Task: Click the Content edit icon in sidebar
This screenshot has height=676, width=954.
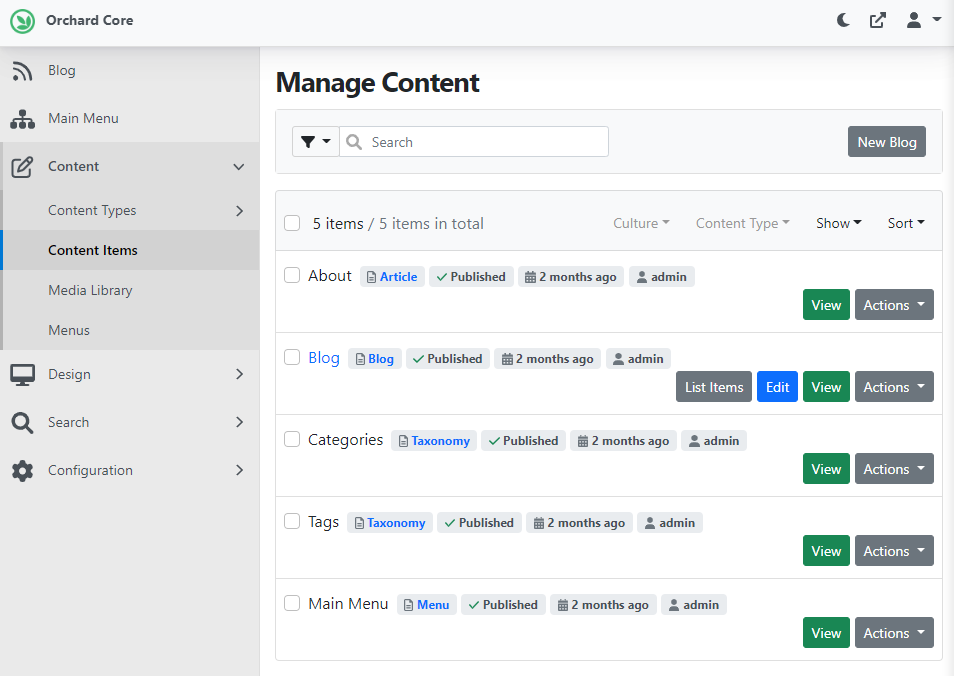Action: click(23, 167)
